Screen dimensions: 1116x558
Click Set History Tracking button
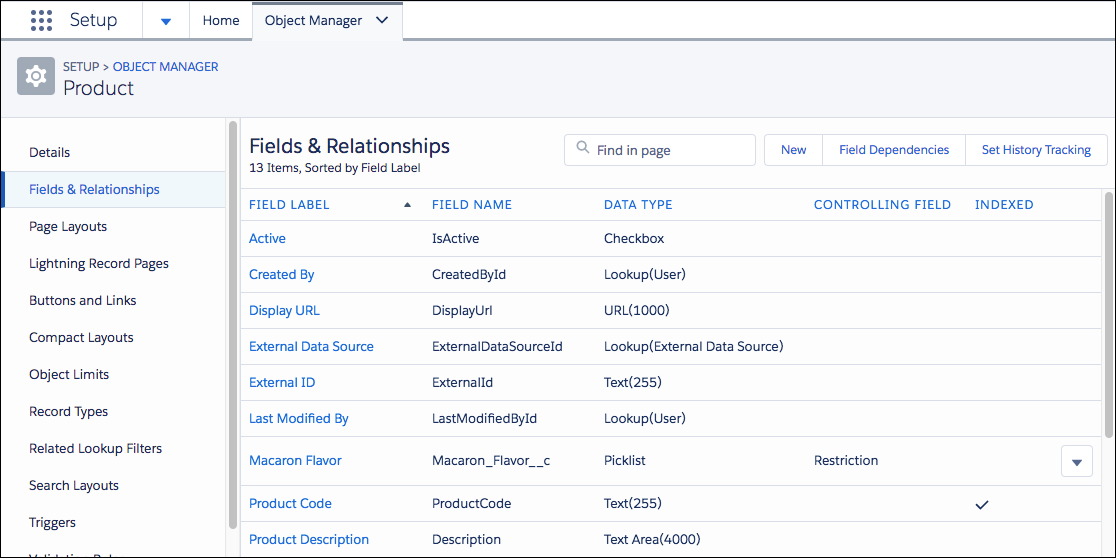(1036, 150)
